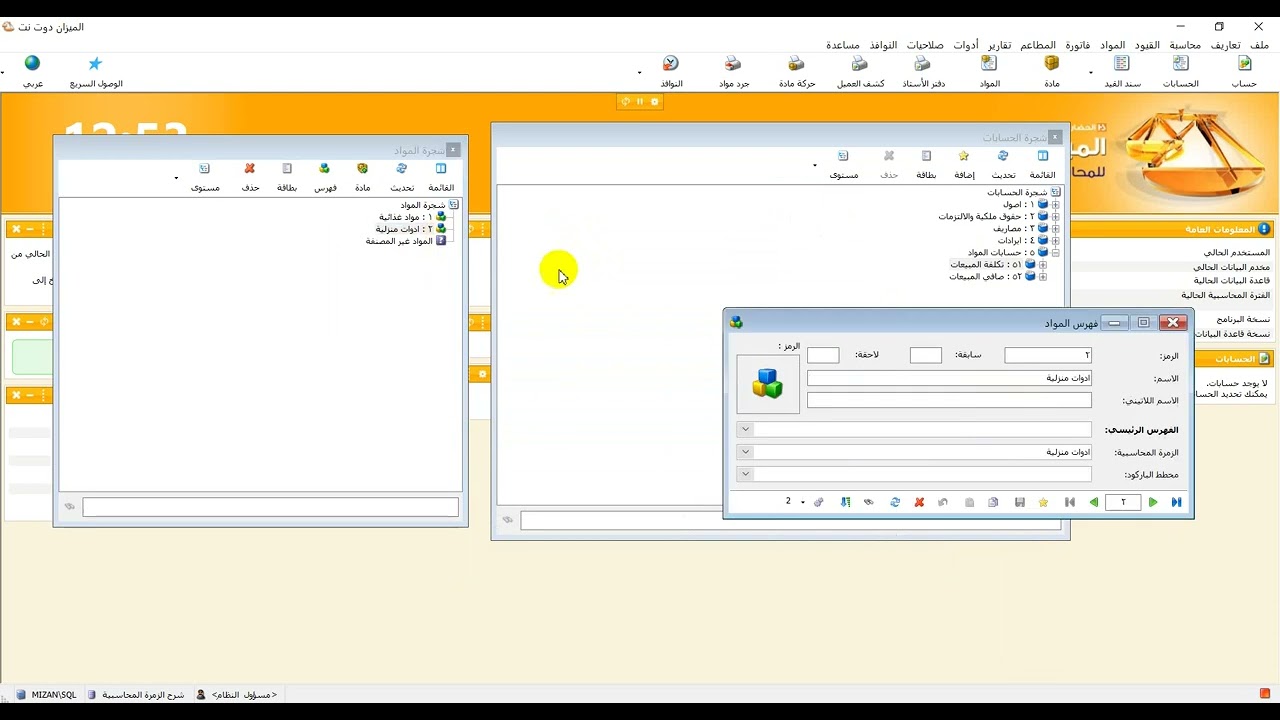Click the عربي language globe icon

(33, 72)
